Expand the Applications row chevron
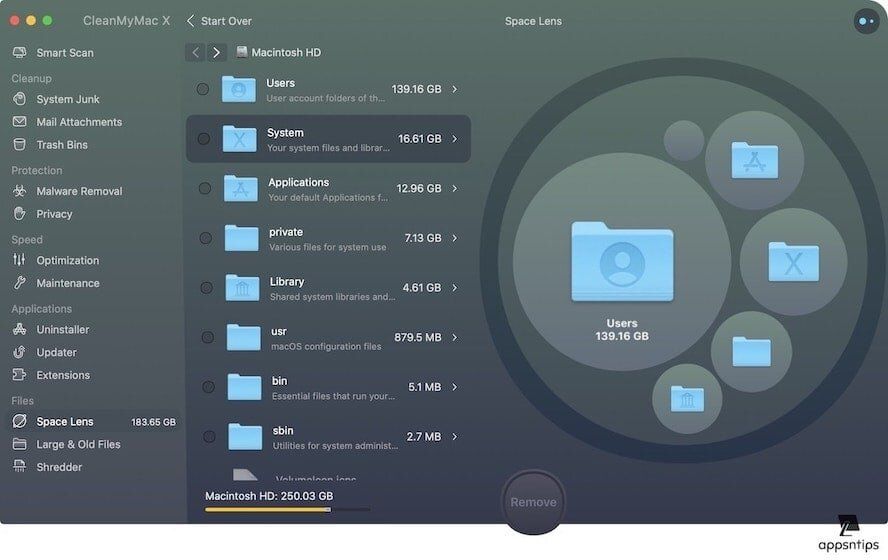888x560 pixels. coord(455,189)
